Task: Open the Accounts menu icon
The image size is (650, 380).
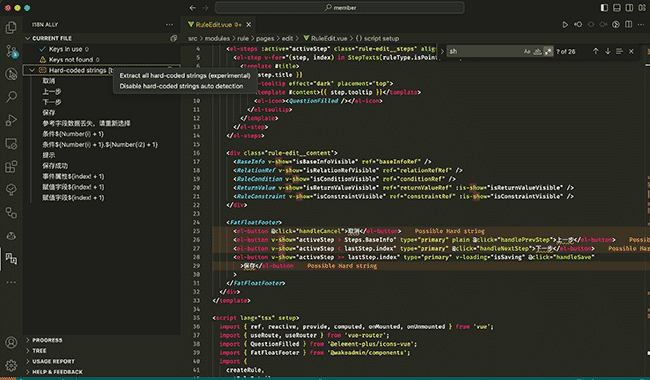Action: click(11, 342)
